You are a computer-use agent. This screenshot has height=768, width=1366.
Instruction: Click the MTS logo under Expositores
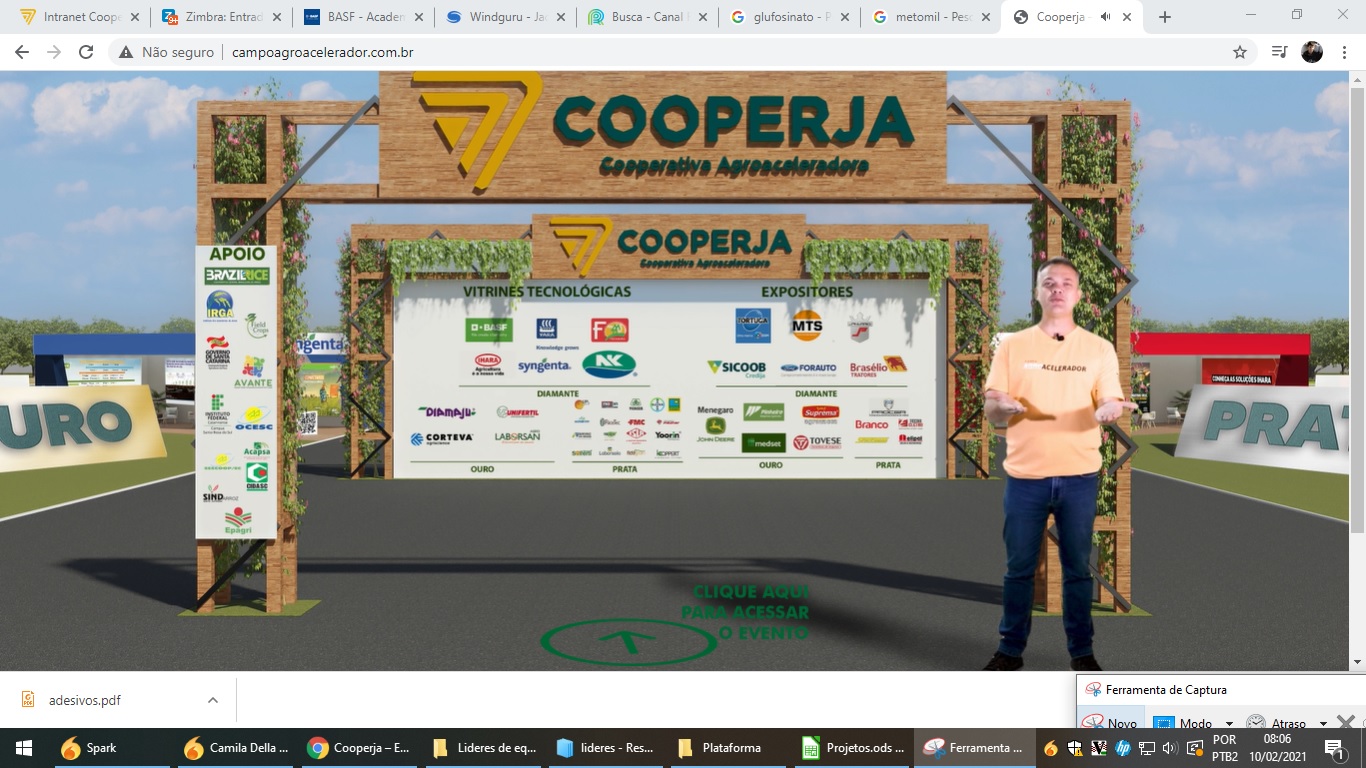[807, 325]
